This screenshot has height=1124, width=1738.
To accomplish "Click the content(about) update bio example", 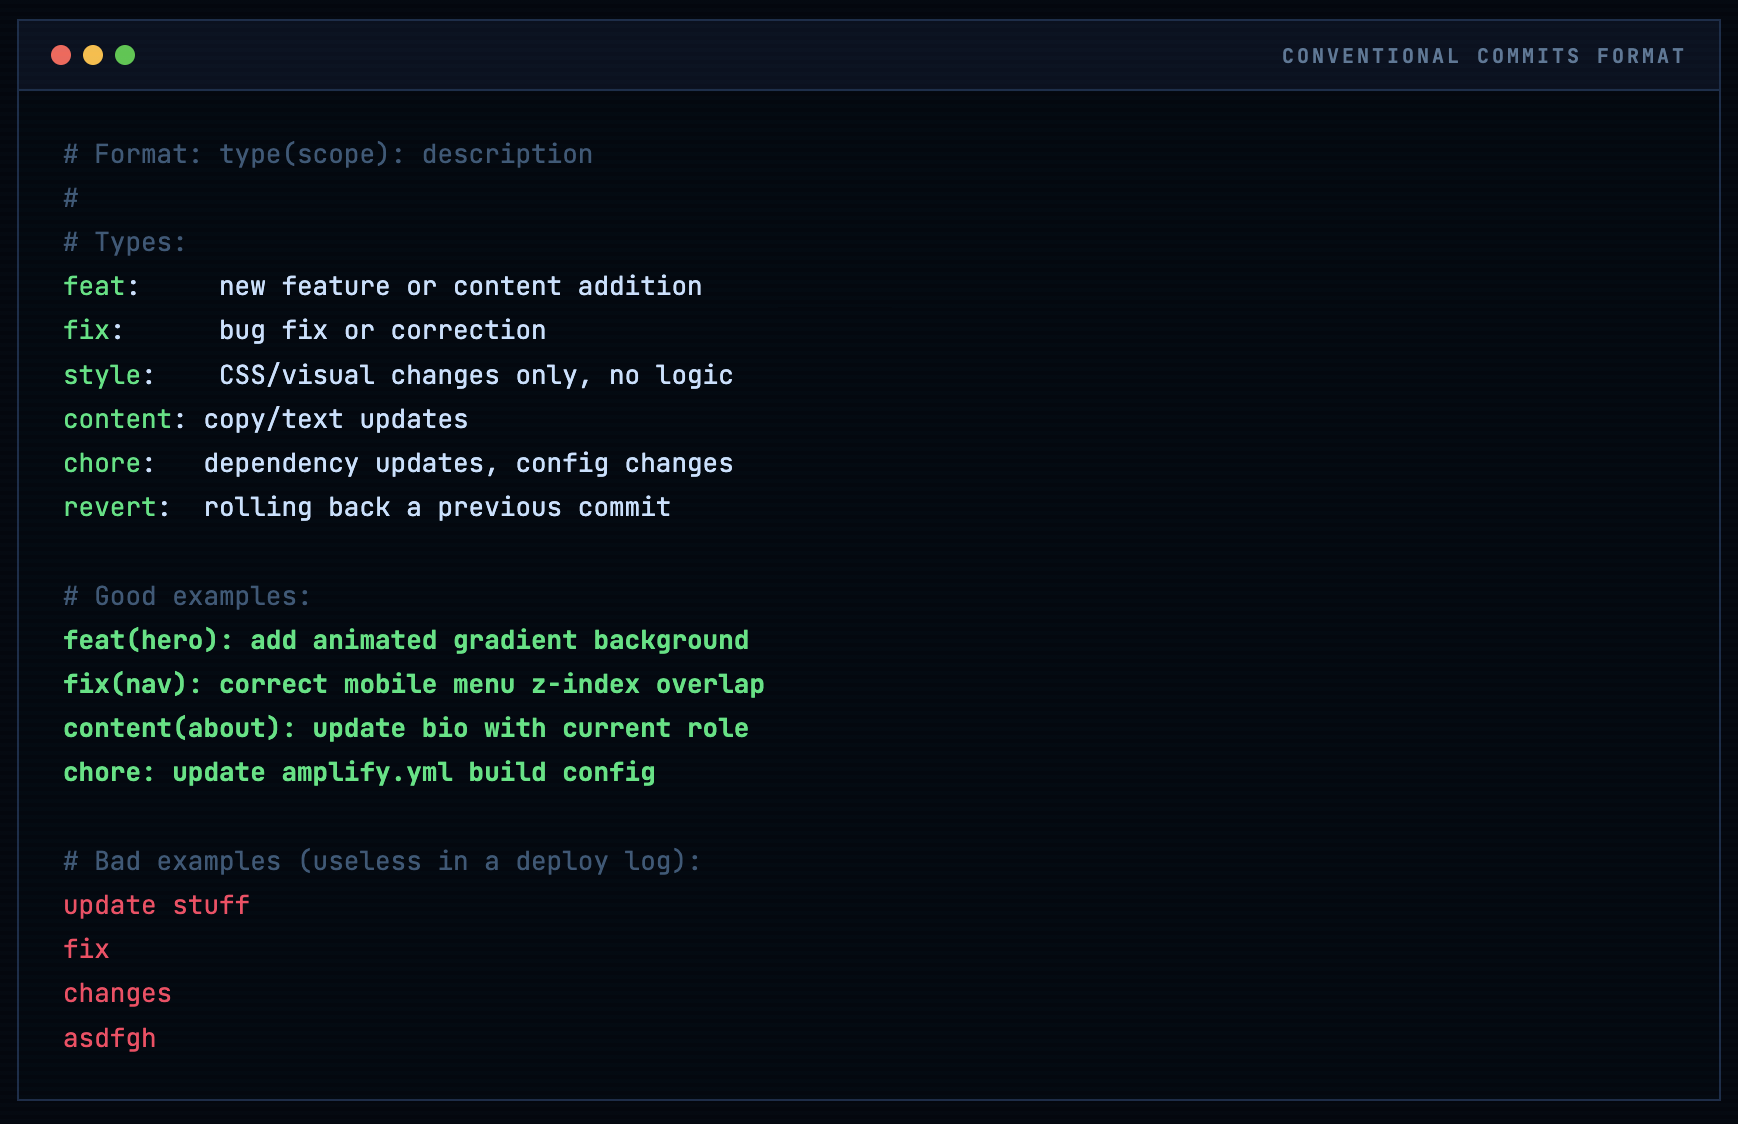I will [406, 728].
